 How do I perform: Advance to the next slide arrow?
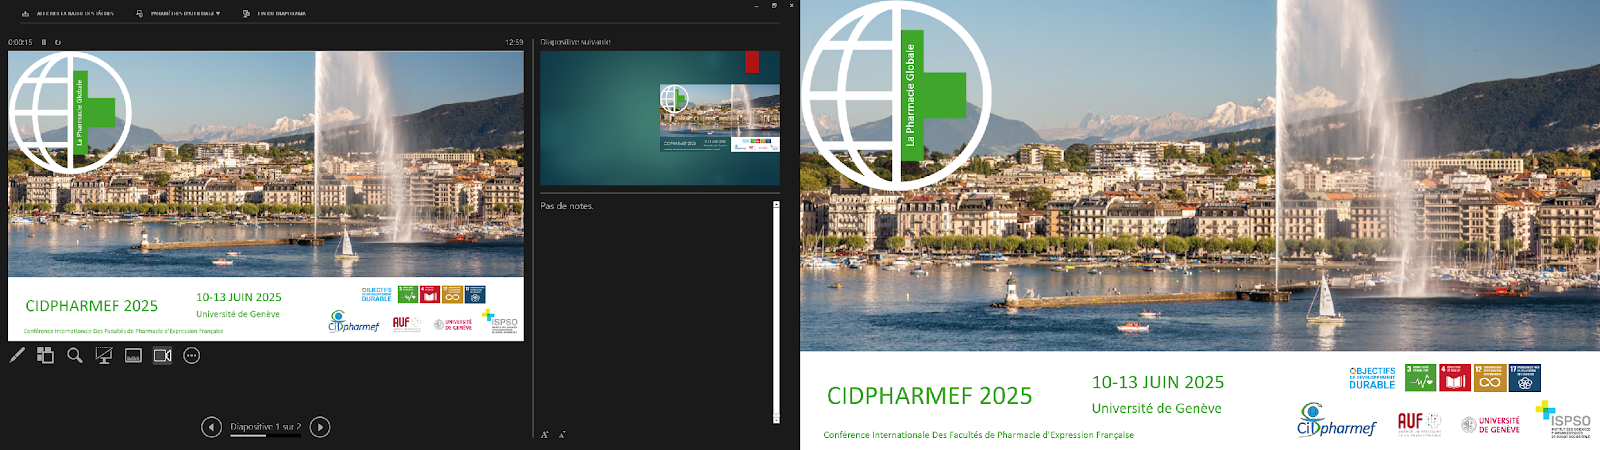coord(320,427)
